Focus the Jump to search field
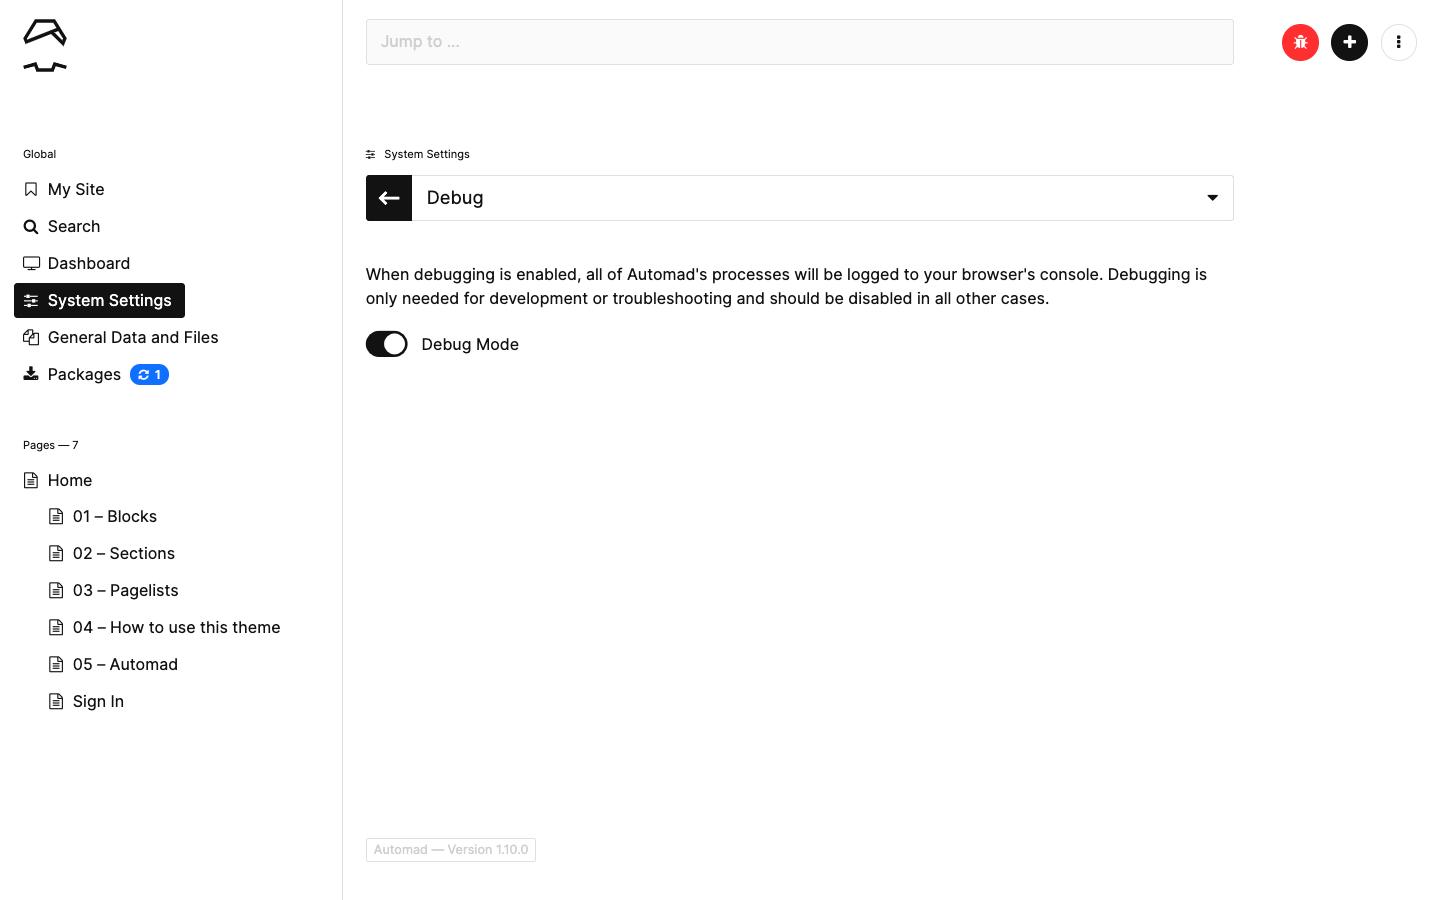This screenshot has height=900, width=1440. (x=800, y=42)
